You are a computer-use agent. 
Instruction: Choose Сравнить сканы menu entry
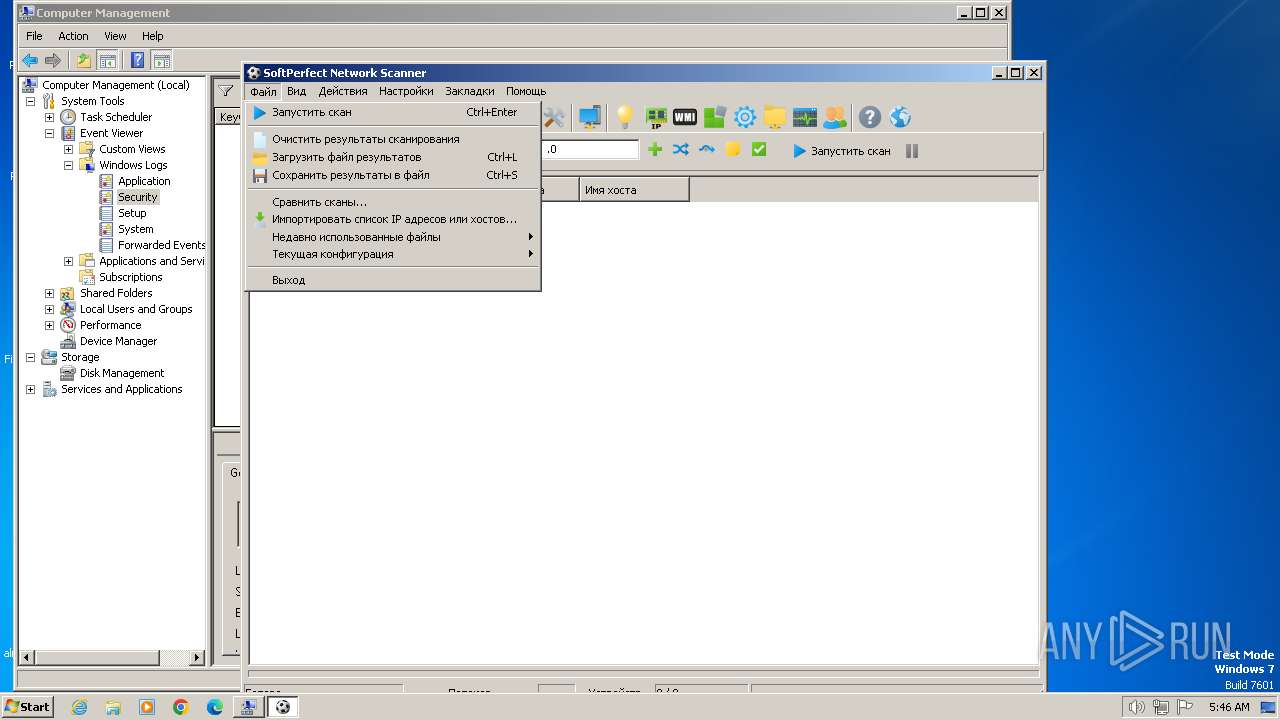393,202
